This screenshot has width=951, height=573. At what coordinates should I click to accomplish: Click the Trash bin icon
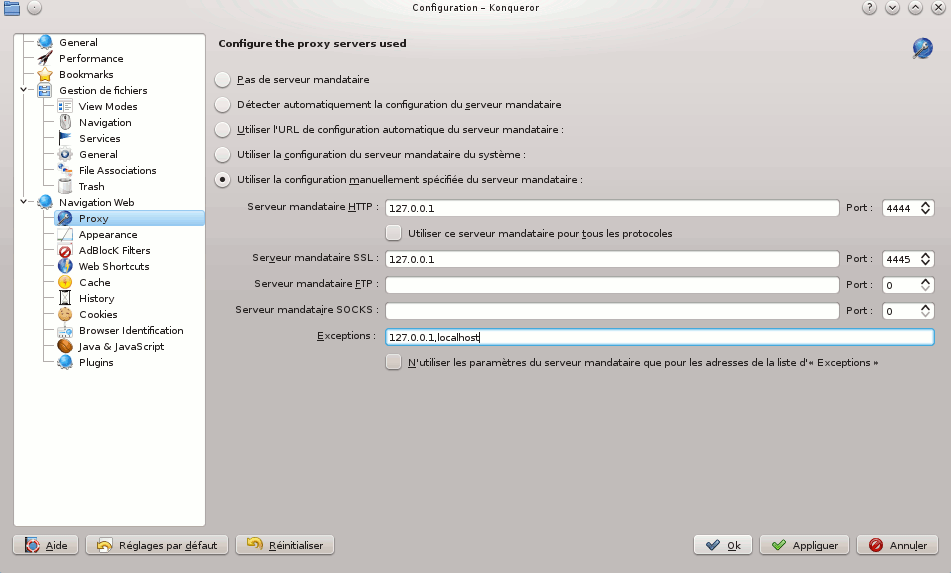coord(65,186)
